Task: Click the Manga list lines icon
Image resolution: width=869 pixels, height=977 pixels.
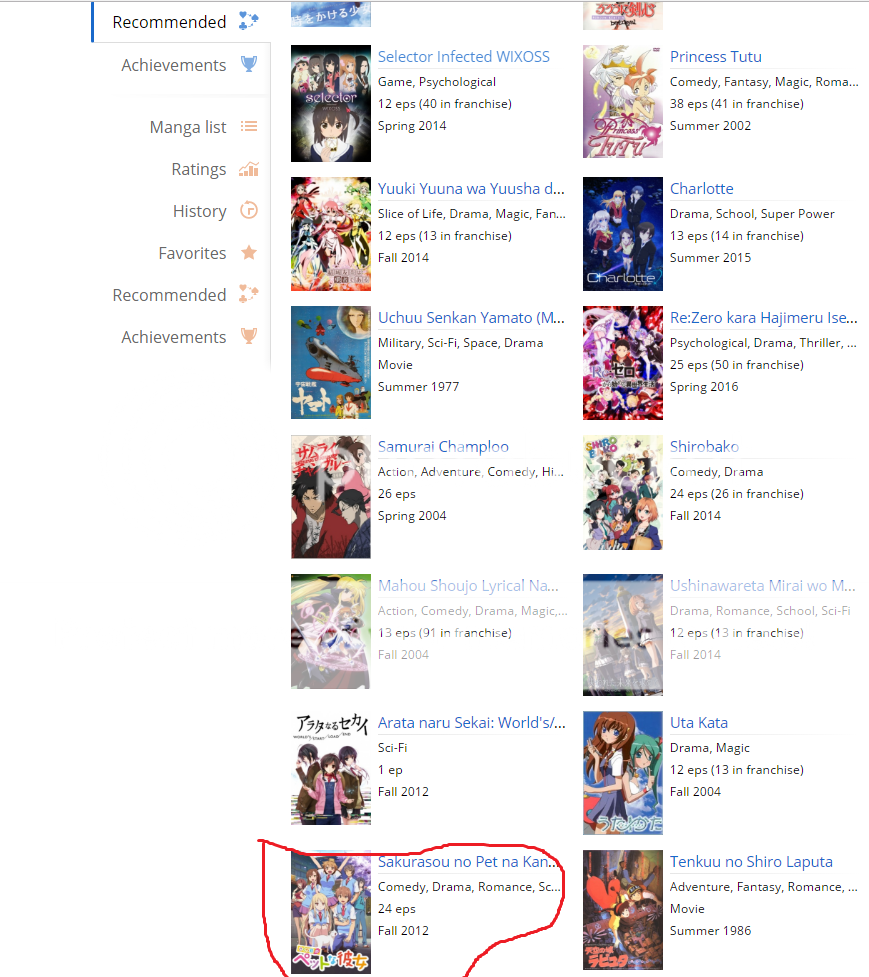Action: pyautogui.click(x=249, y=126)
